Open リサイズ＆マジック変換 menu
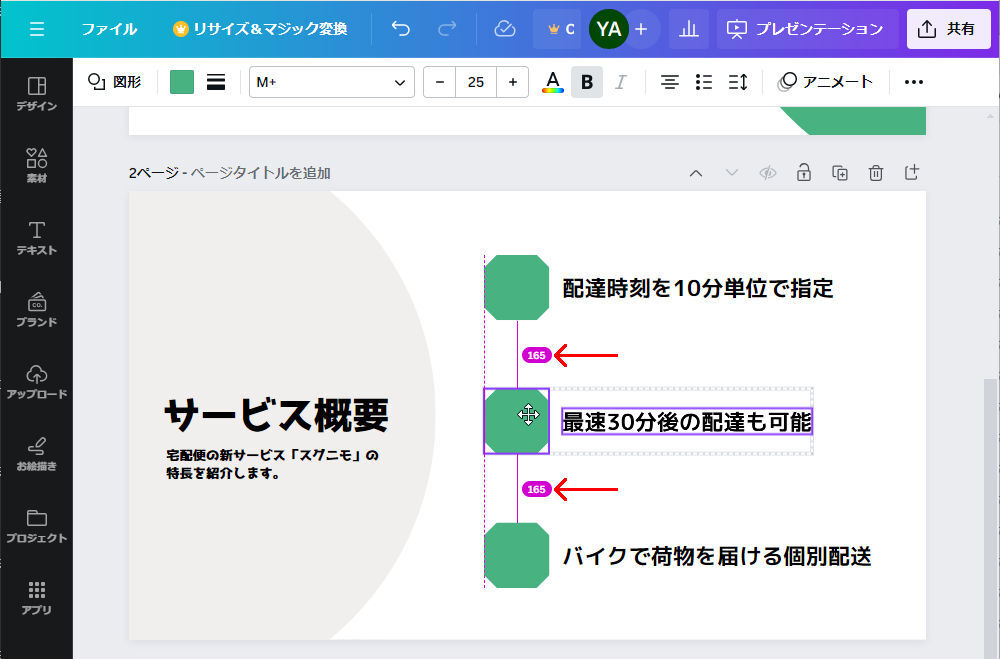The height and width of the screenshot is (659, 1000). point(260,29)
